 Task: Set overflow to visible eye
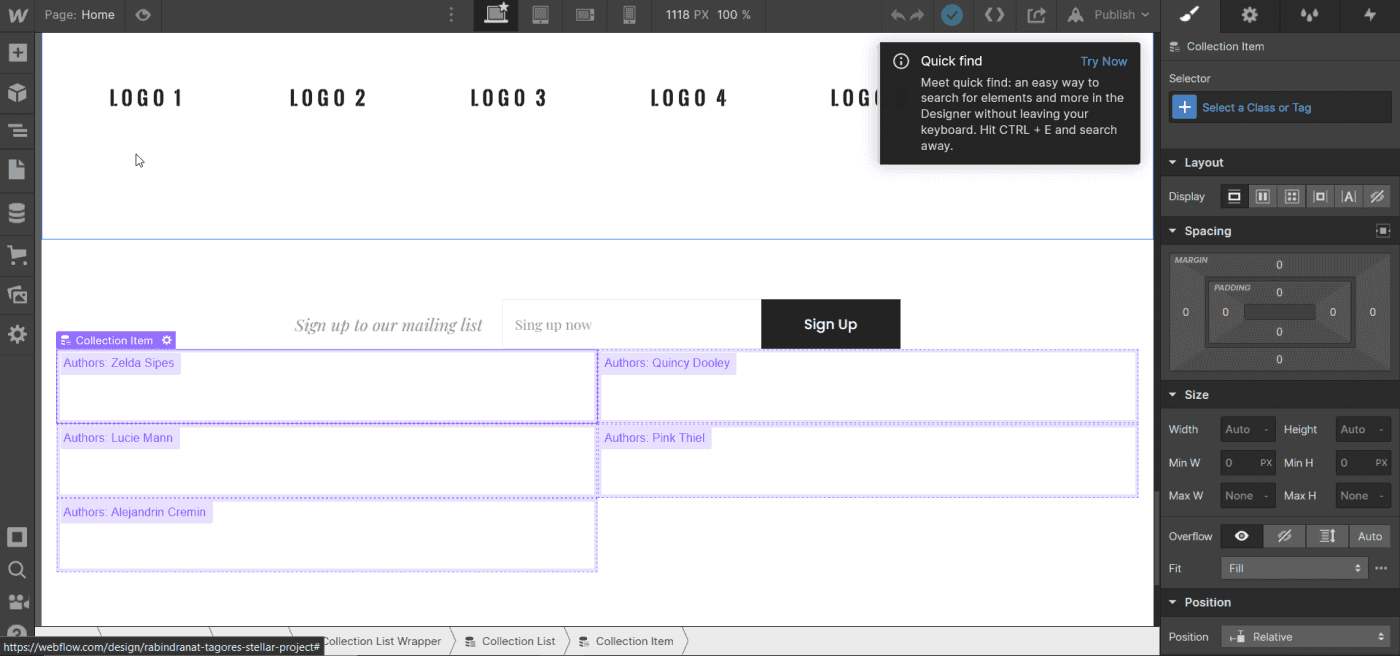pyautogui.click(x=1242, y=536)
